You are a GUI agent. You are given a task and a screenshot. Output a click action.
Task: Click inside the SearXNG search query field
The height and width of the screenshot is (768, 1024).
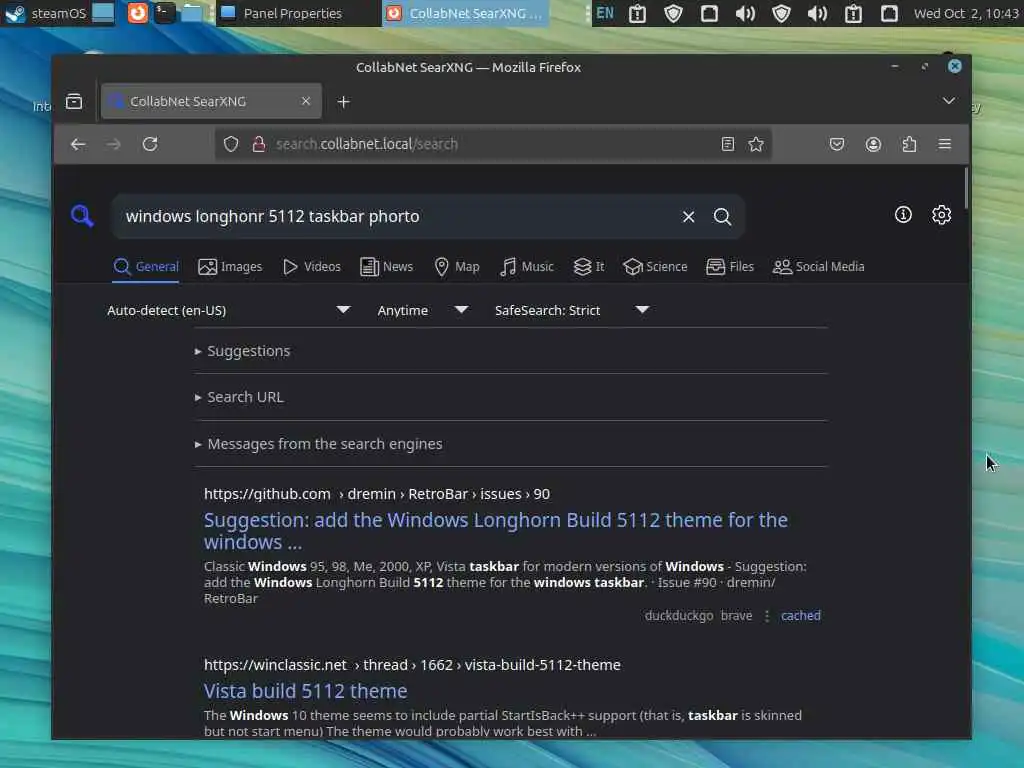coord(398,217)
